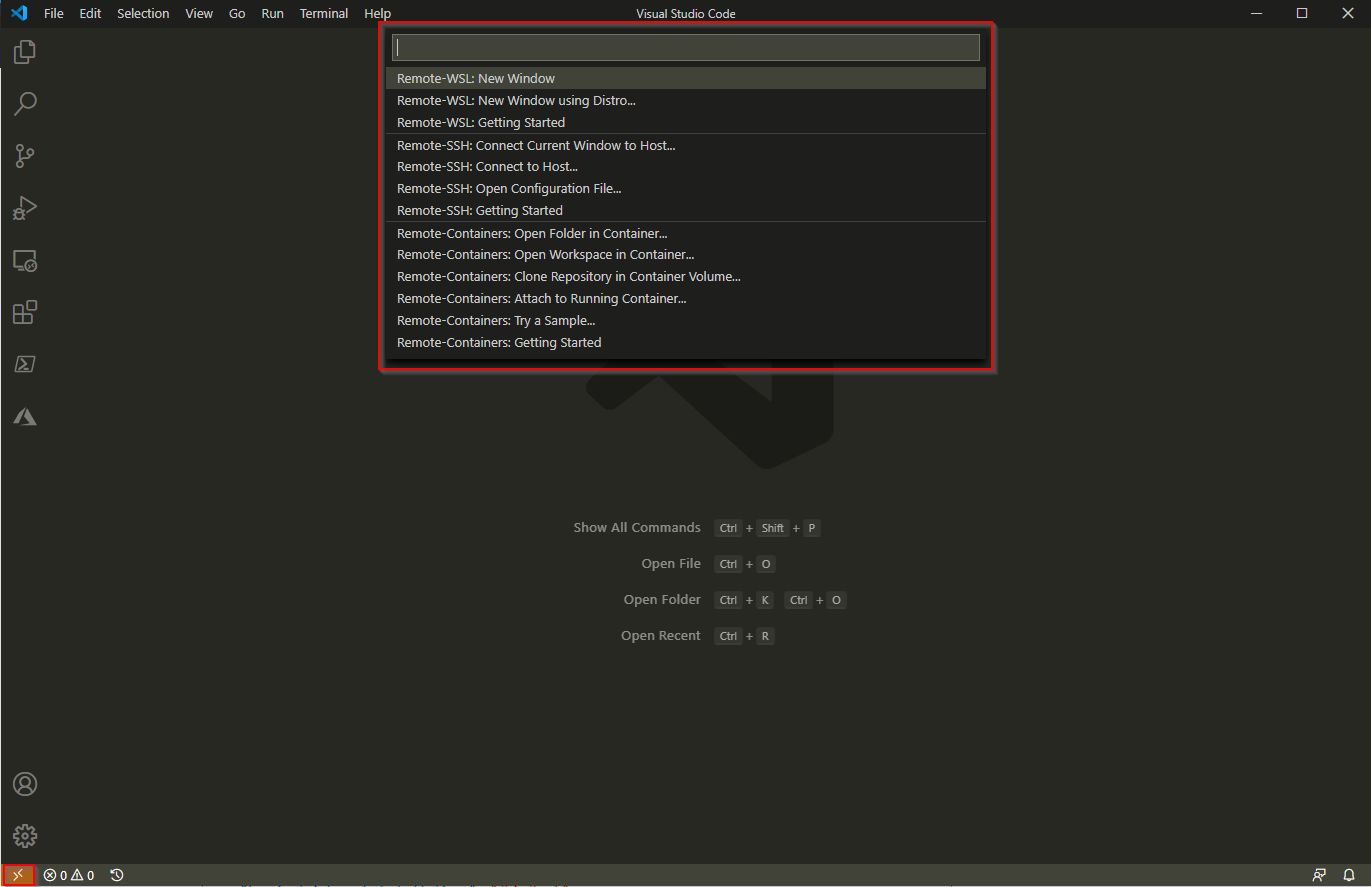Open the Accounts menu icon
This screenshot has height=887, width=1371.
pyautogui.click(x=25, y=784)
